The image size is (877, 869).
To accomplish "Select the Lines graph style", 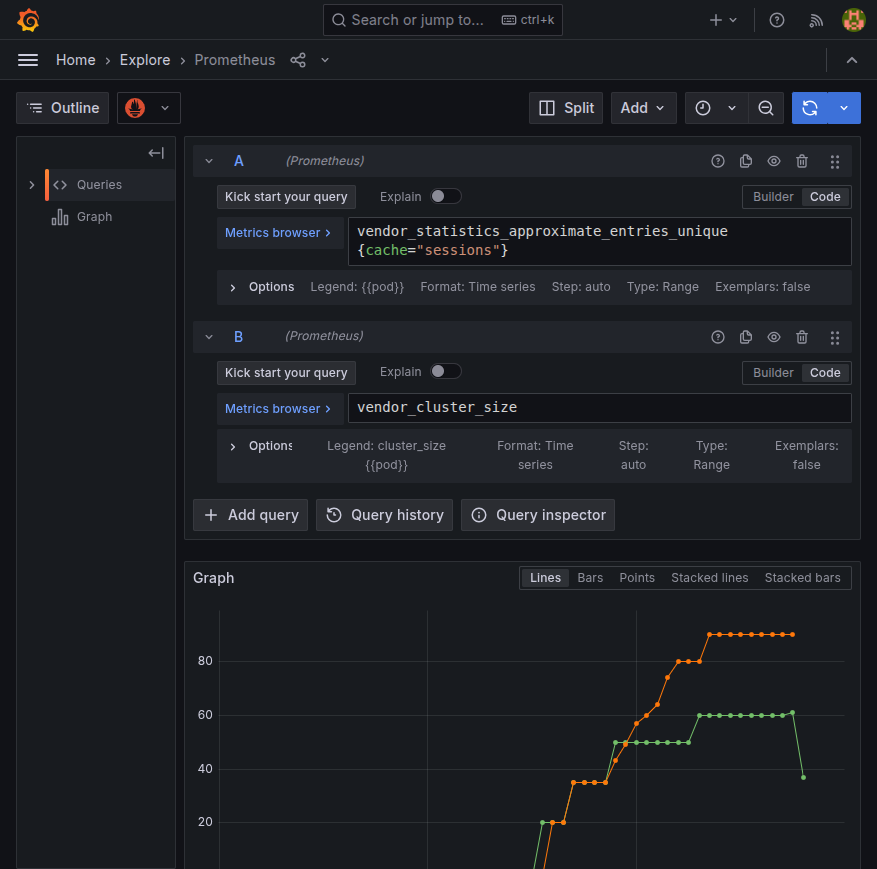I will (545, 578).
